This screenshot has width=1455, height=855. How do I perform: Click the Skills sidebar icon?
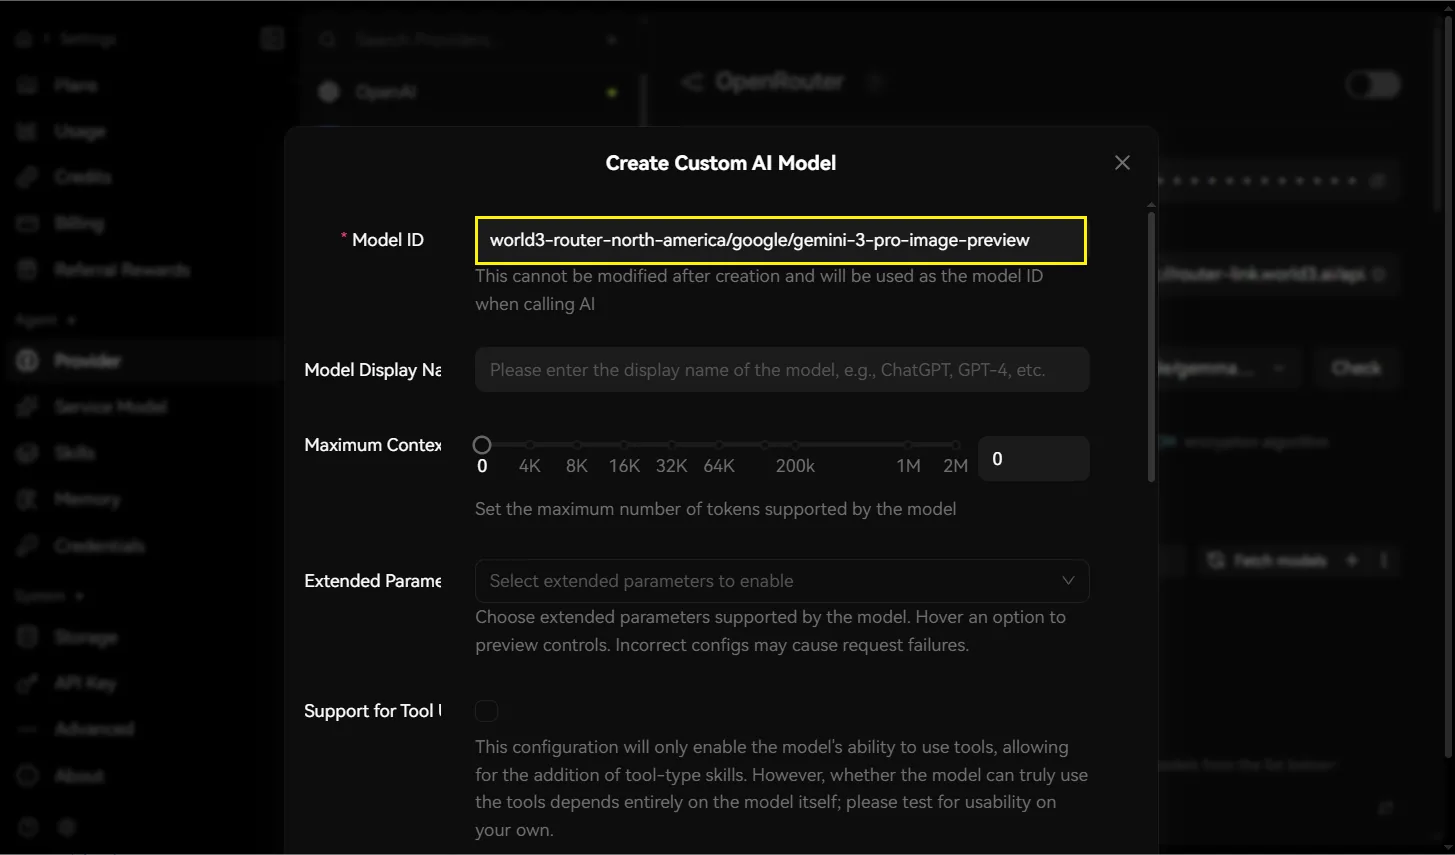(x=28, y=453)
